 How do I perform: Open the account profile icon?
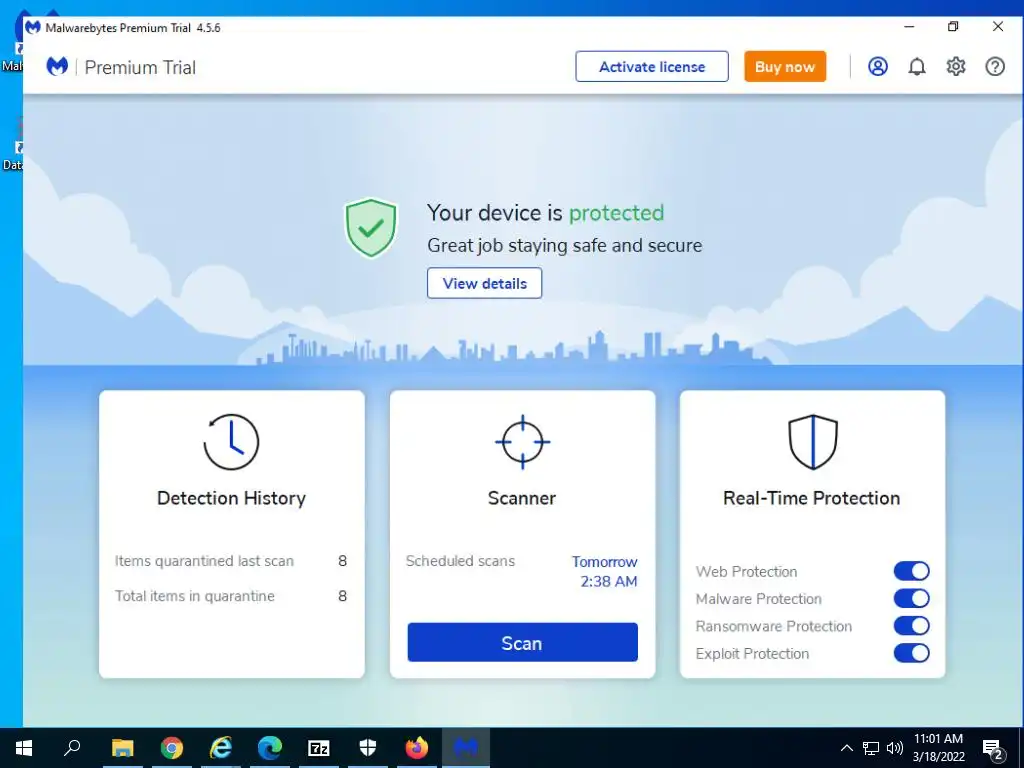click(x=878, y=67)
